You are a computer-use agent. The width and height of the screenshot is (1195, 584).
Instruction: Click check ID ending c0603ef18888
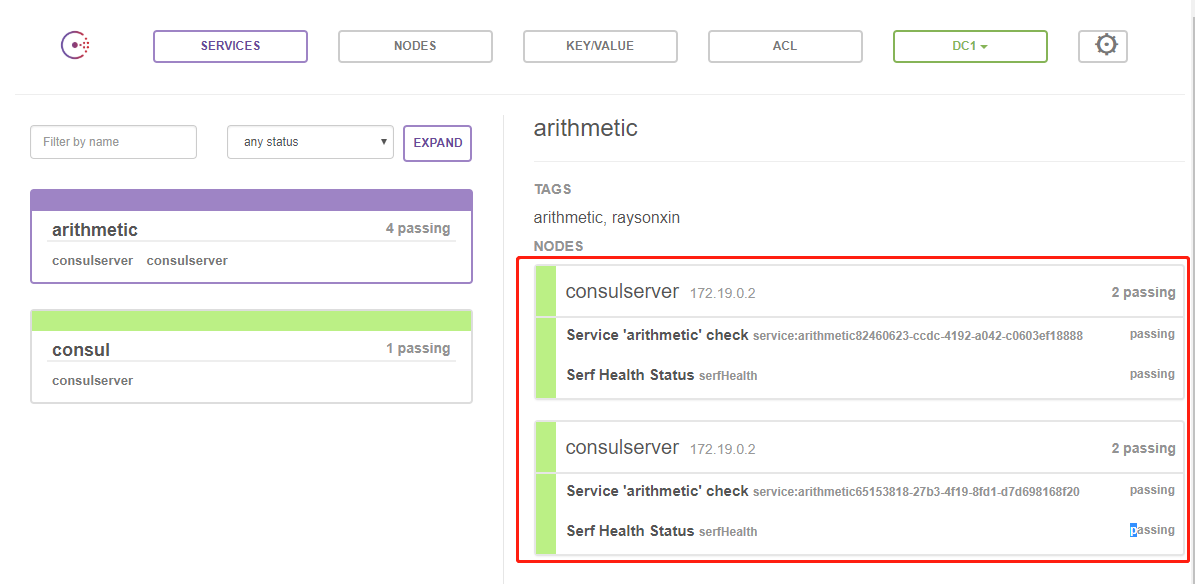pos(918,336)
